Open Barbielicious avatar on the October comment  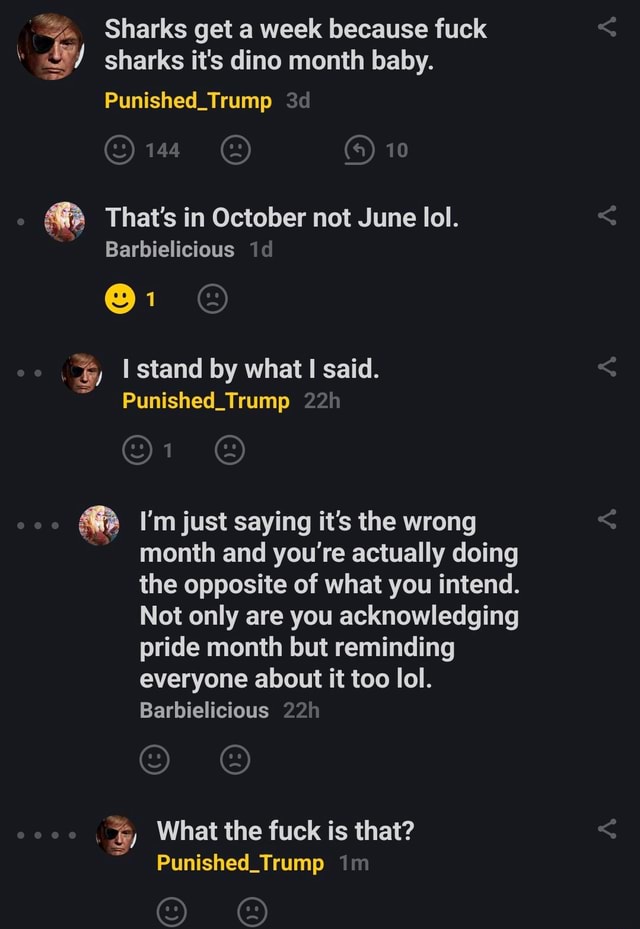pos(66,221)
